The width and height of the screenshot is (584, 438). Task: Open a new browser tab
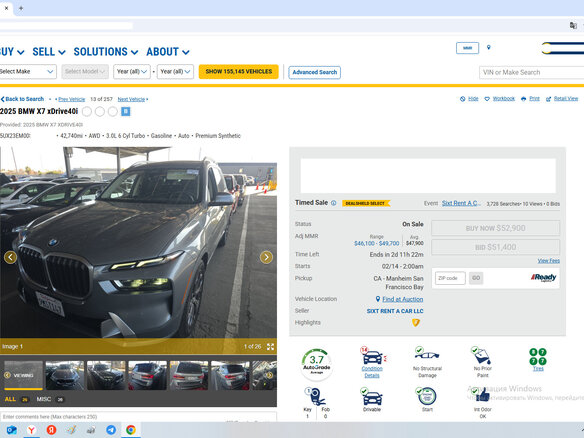[21, 8]
